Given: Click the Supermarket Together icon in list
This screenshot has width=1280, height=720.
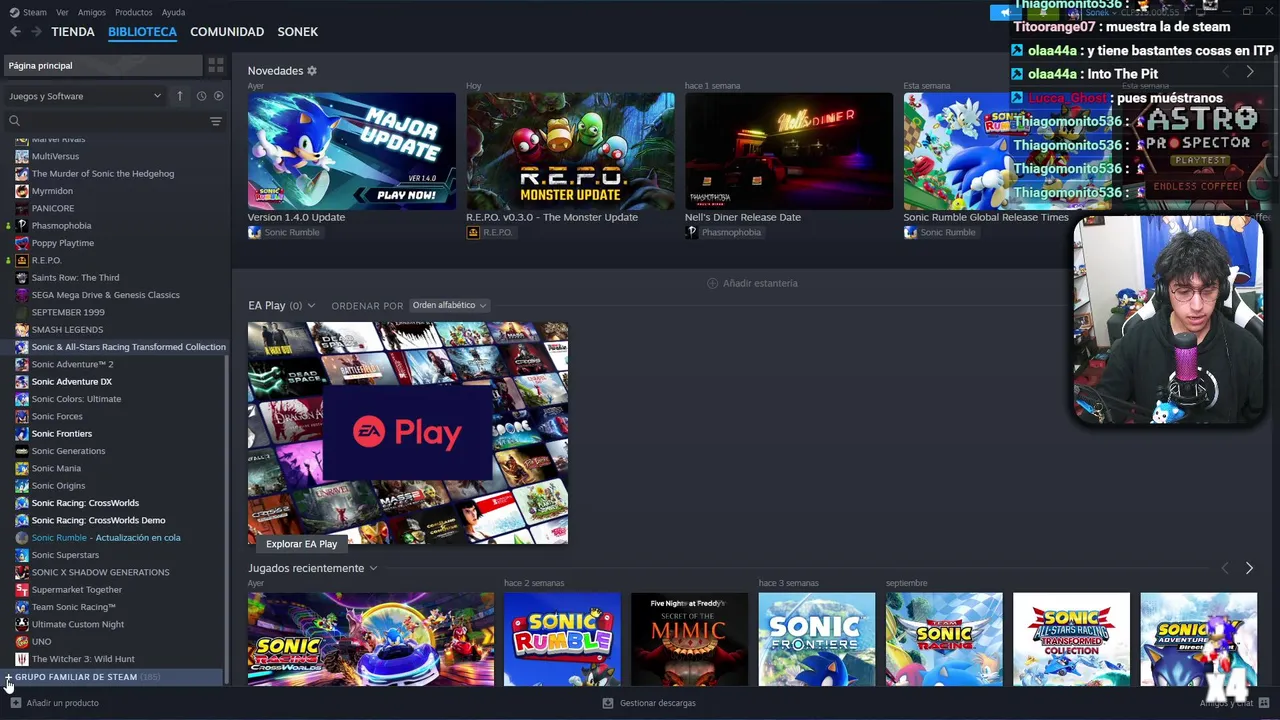Looking at the screenshot, I should coord(22,590).
